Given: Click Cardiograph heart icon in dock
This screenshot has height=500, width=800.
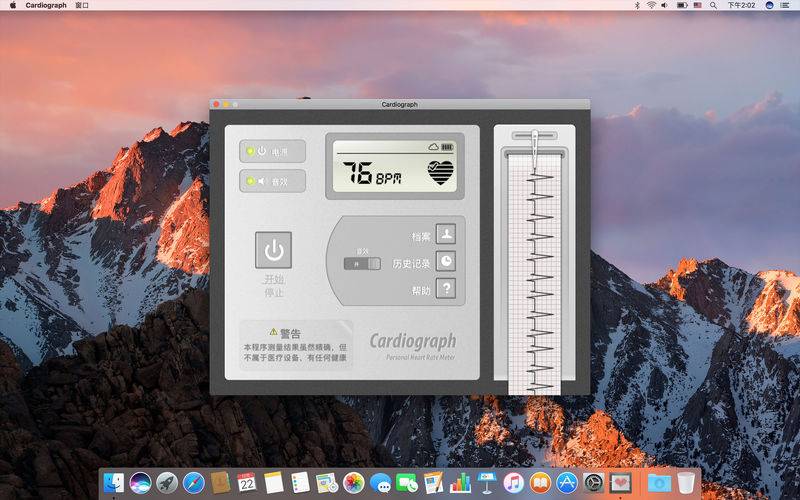Looking at the screenshot, I should tap(620, 482).
